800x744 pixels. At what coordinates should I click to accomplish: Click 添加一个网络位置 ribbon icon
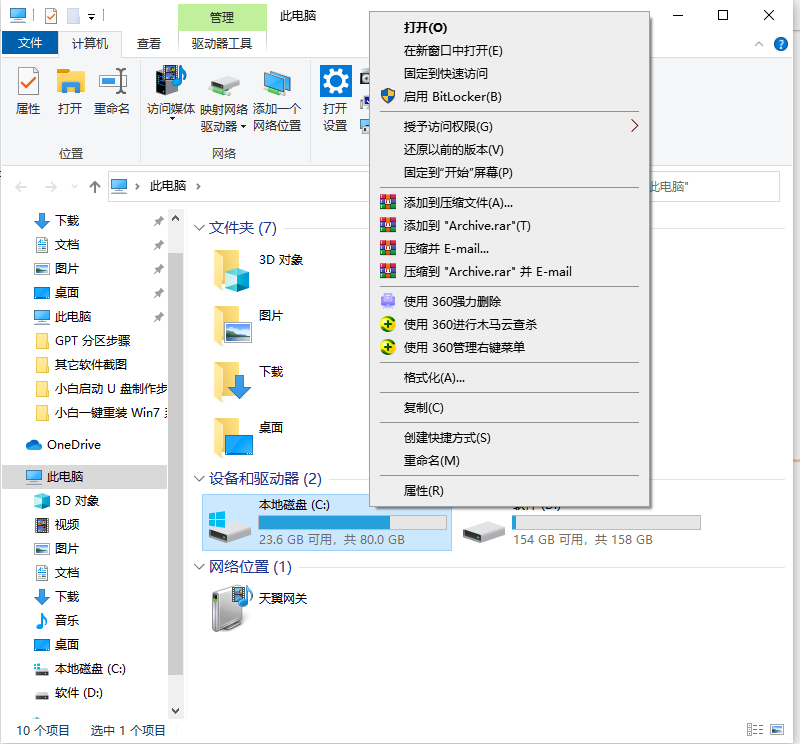point(277,82)
